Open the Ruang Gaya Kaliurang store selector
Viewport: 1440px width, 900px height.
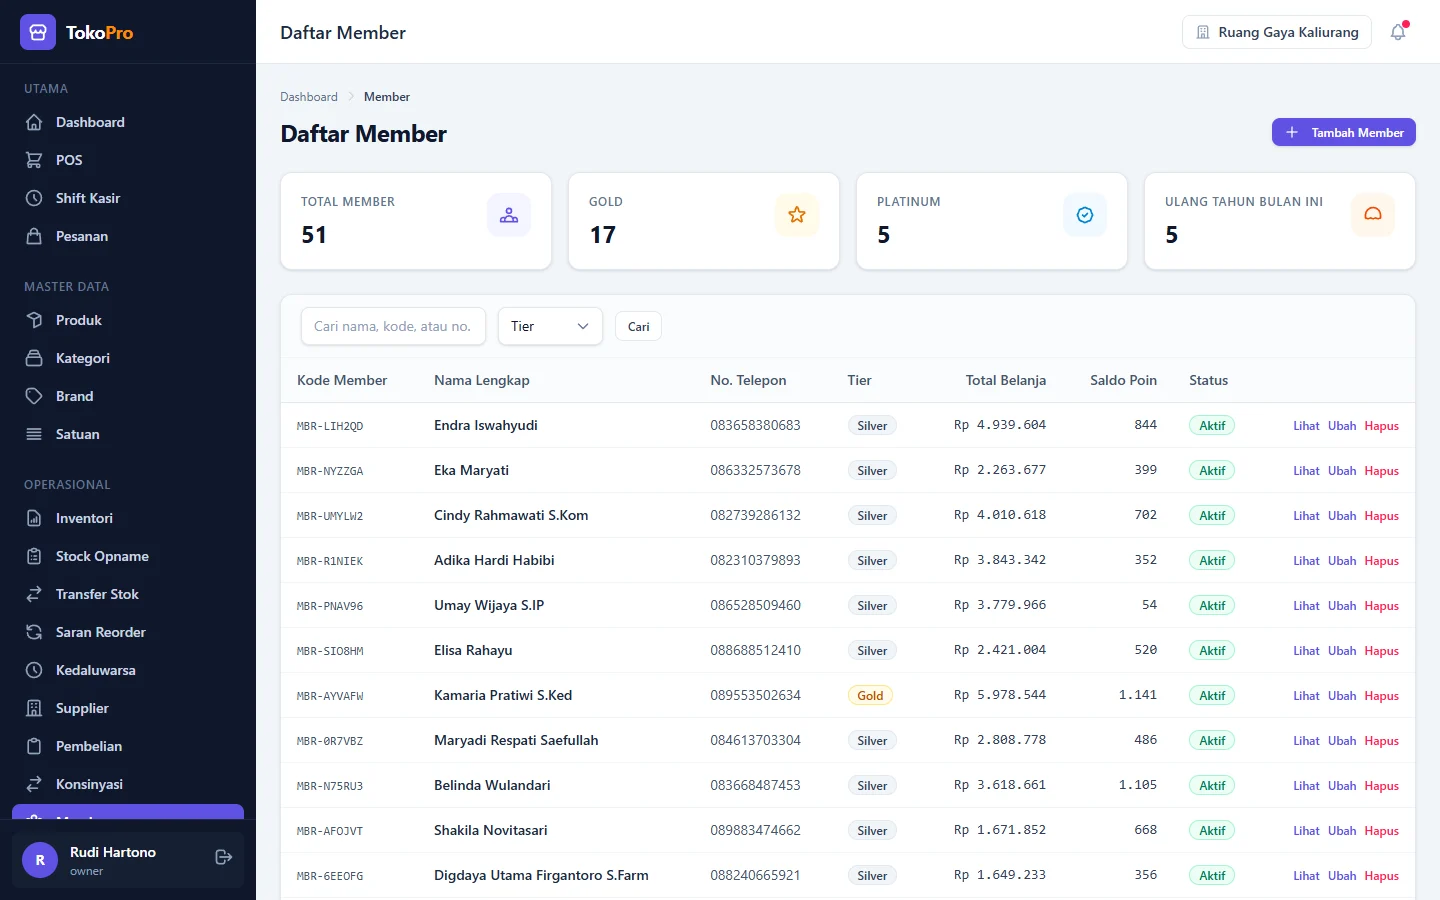coord(1277,32)
